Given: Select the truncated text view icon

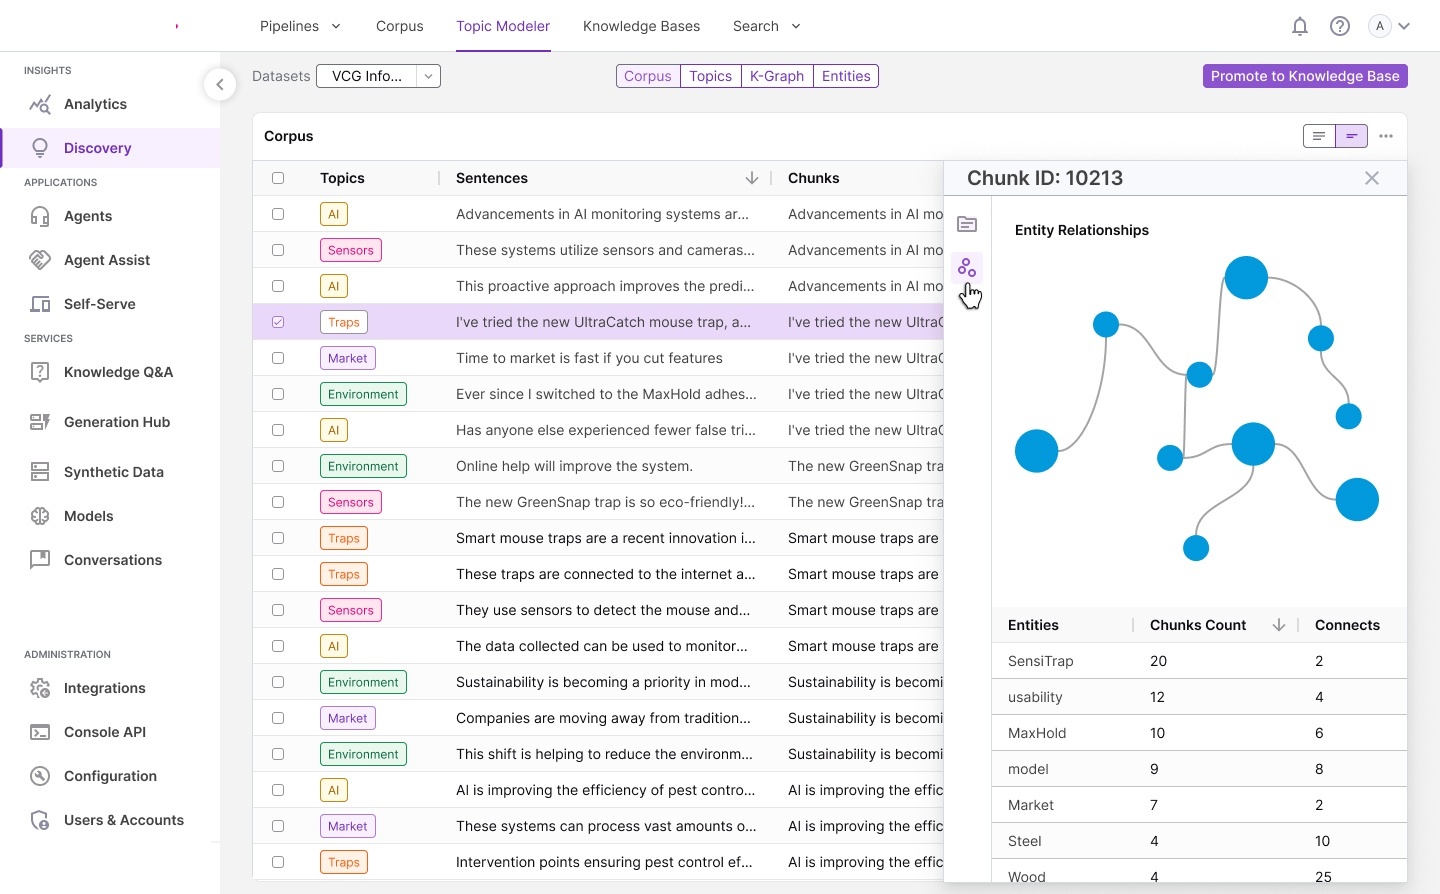Looking at the screenshot, I should coord(1352,136).
